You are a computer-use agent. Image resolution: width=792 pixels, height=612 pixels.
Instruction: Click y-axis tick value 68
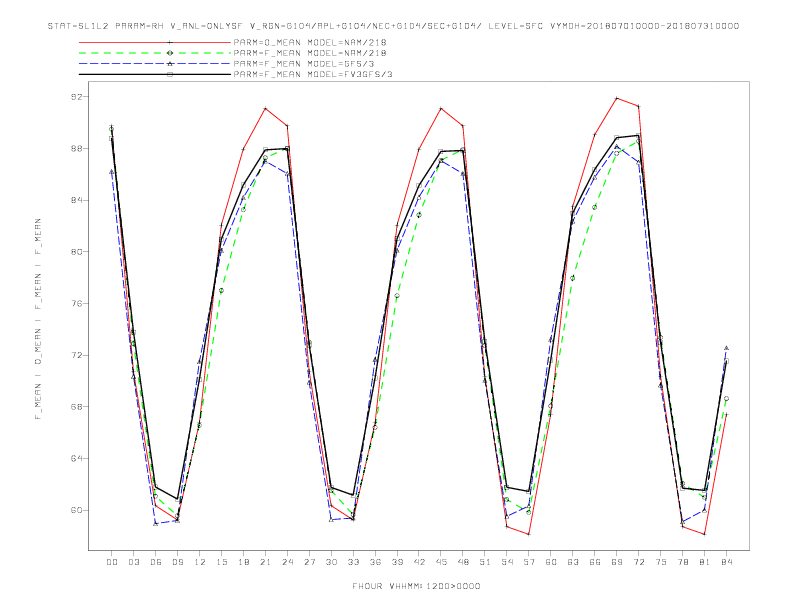coord(77,406)
